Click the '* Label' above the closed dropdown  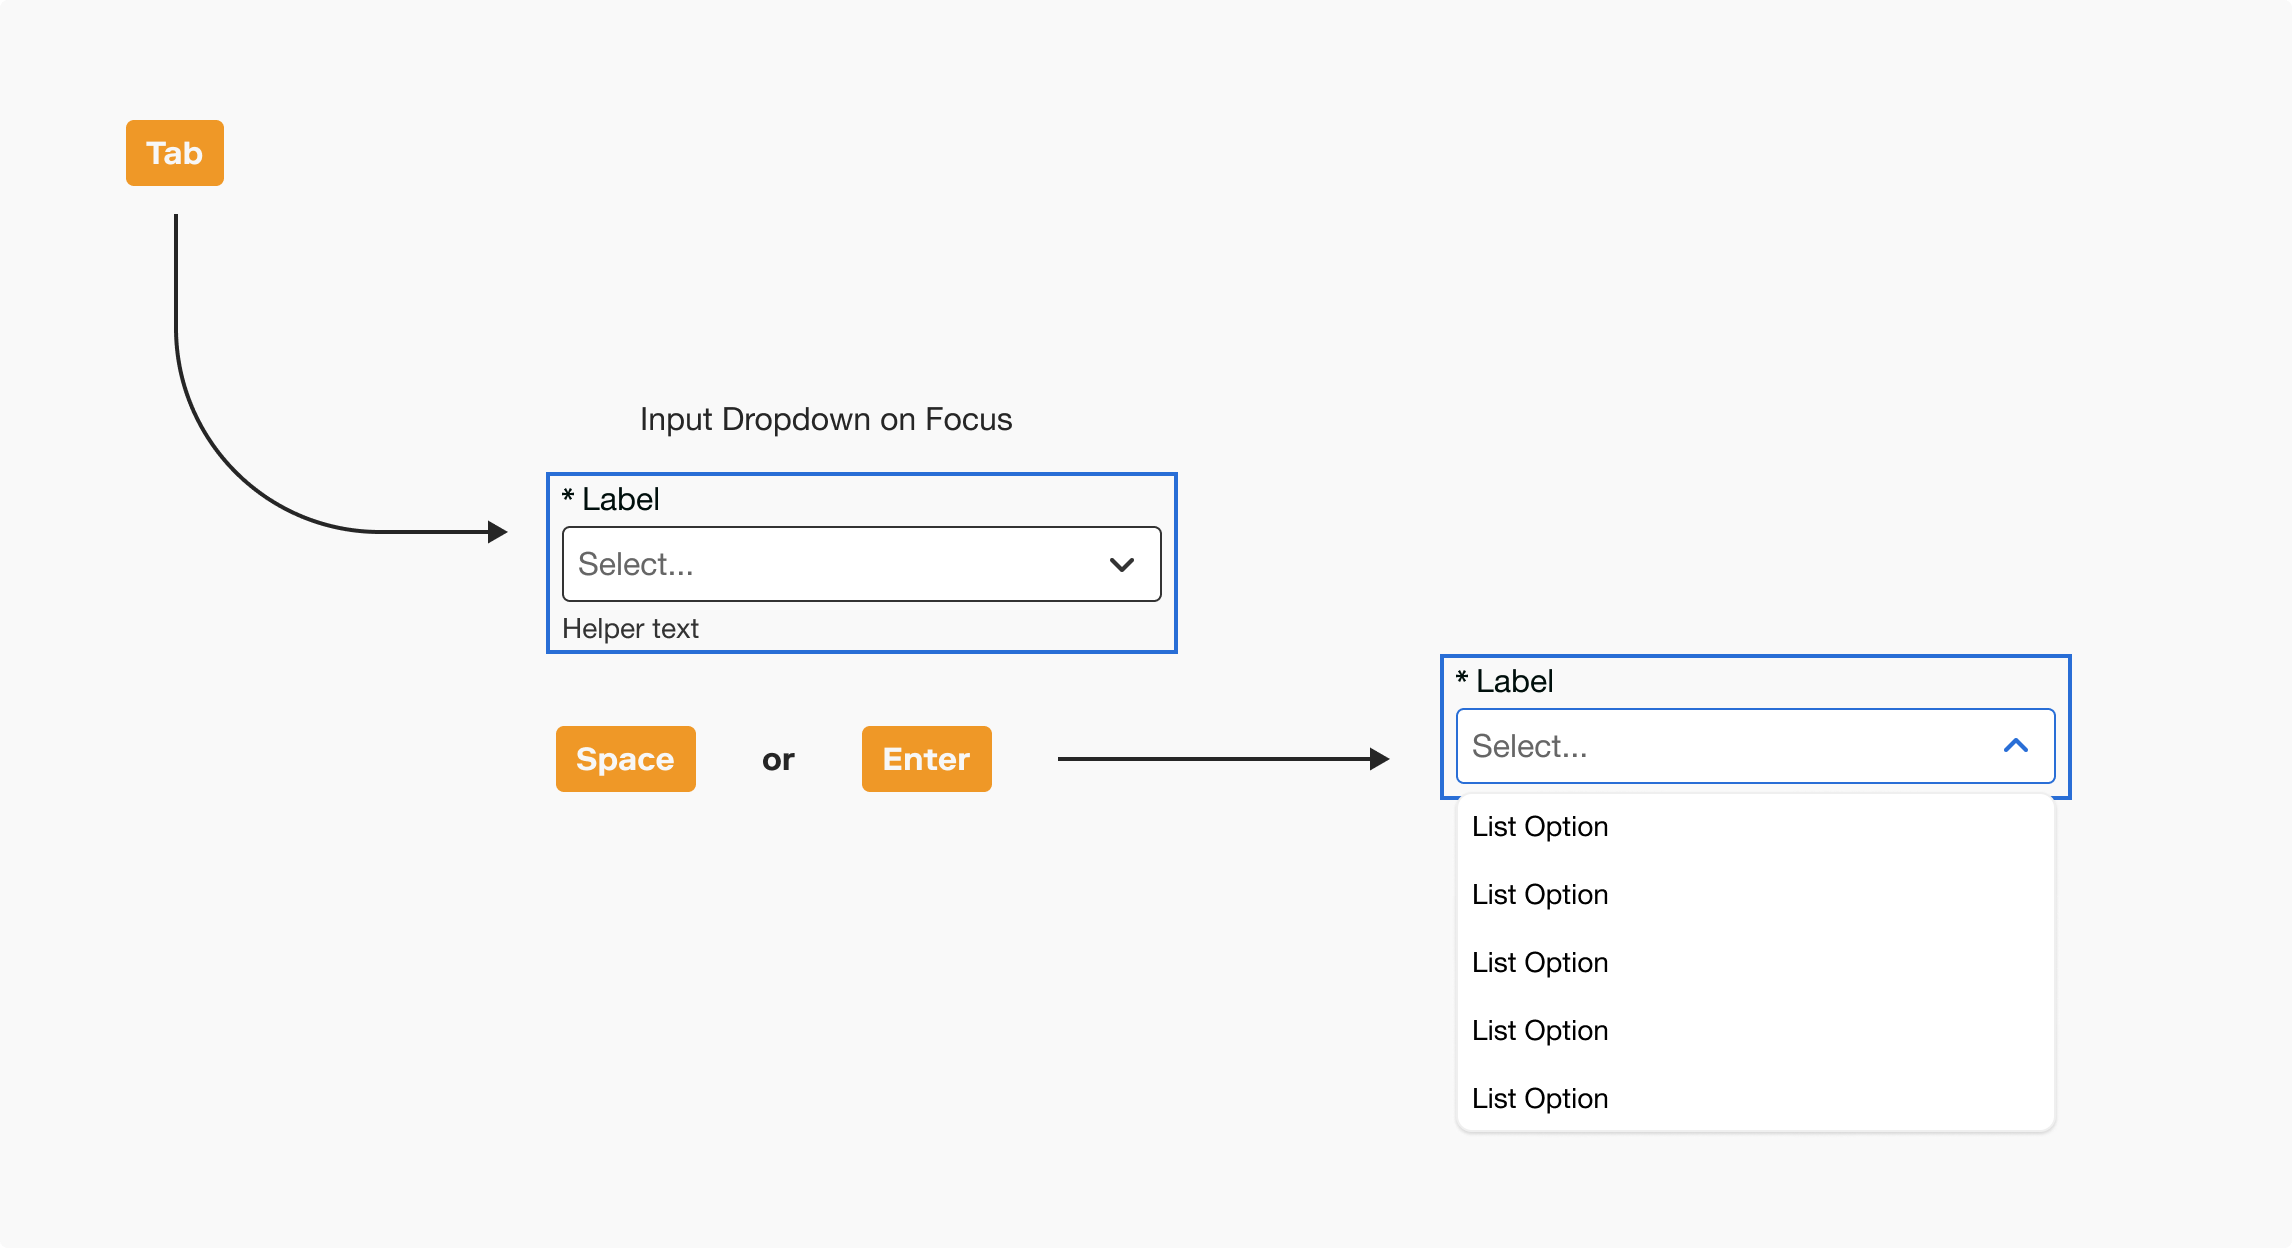611,499
